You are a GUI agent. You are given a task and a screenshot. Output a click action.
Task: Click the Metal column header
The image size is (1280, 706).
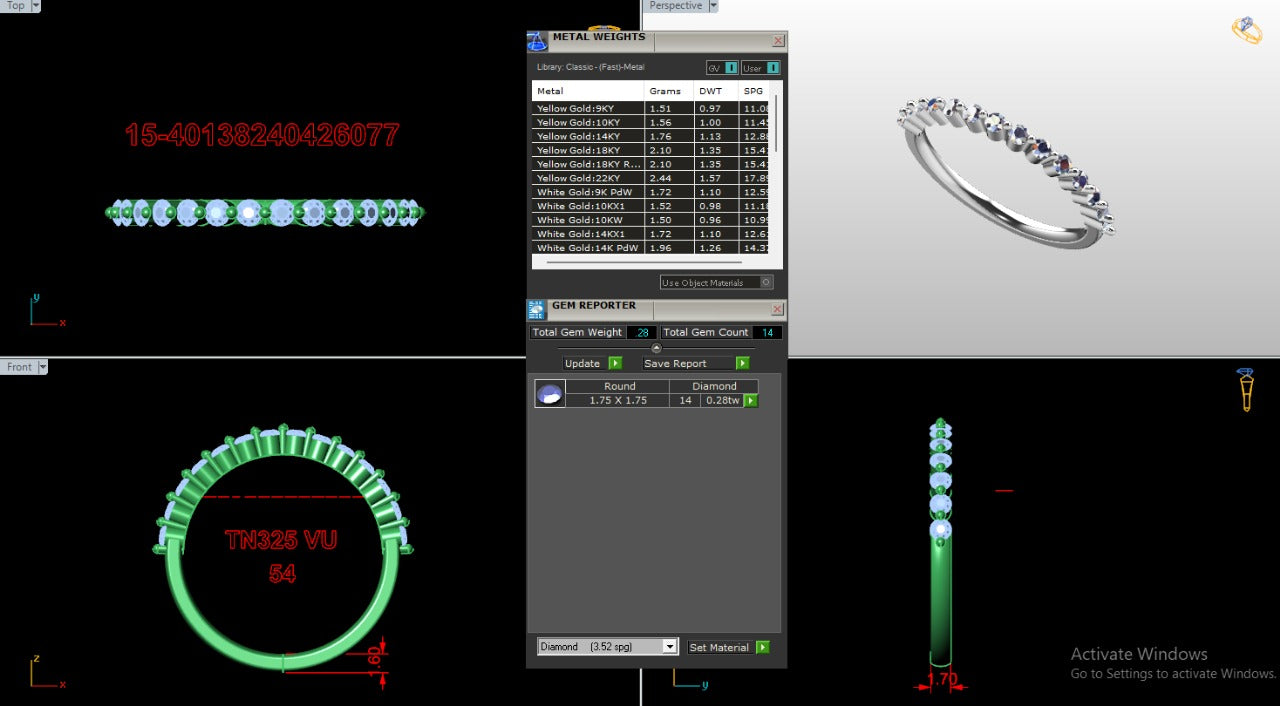click(x=588, y=91)
